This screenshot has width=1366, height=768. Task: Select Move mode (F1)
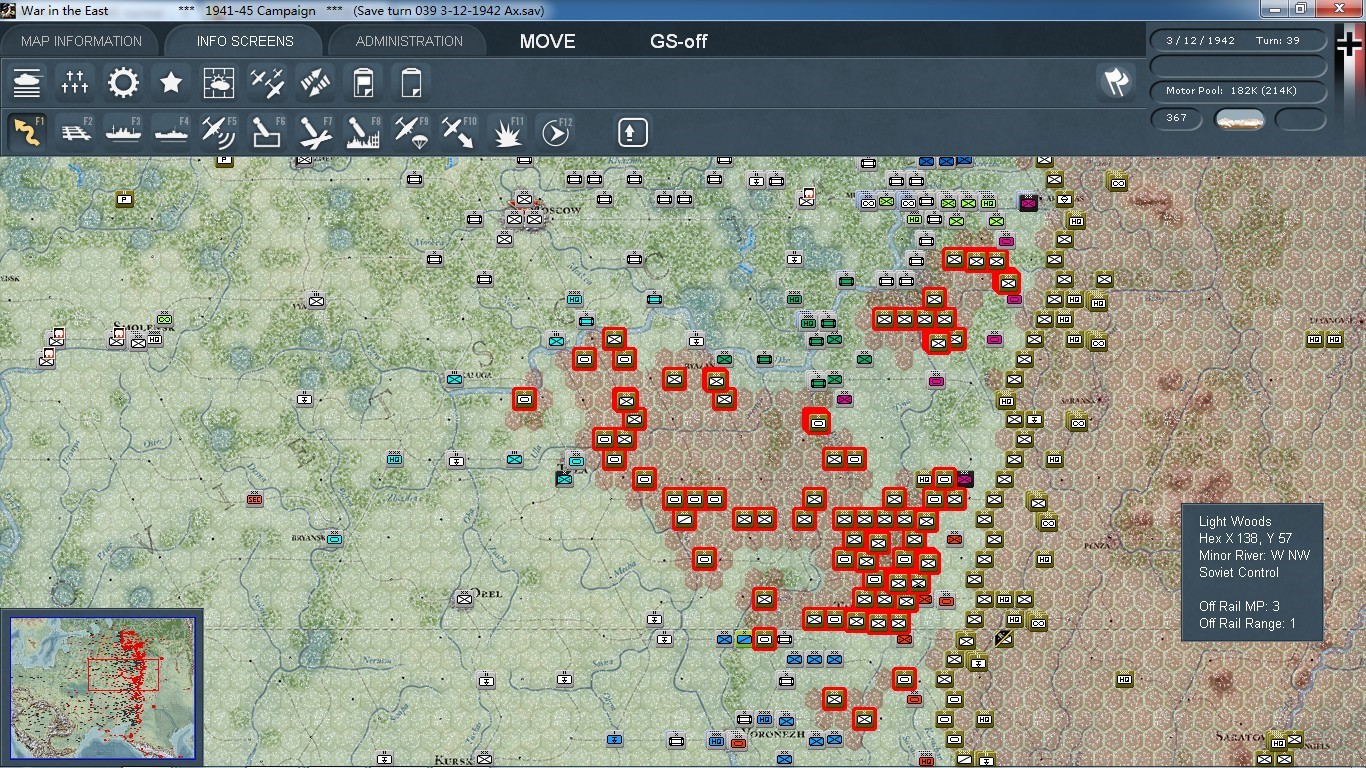pyautogui.click(x=27, y=132)
